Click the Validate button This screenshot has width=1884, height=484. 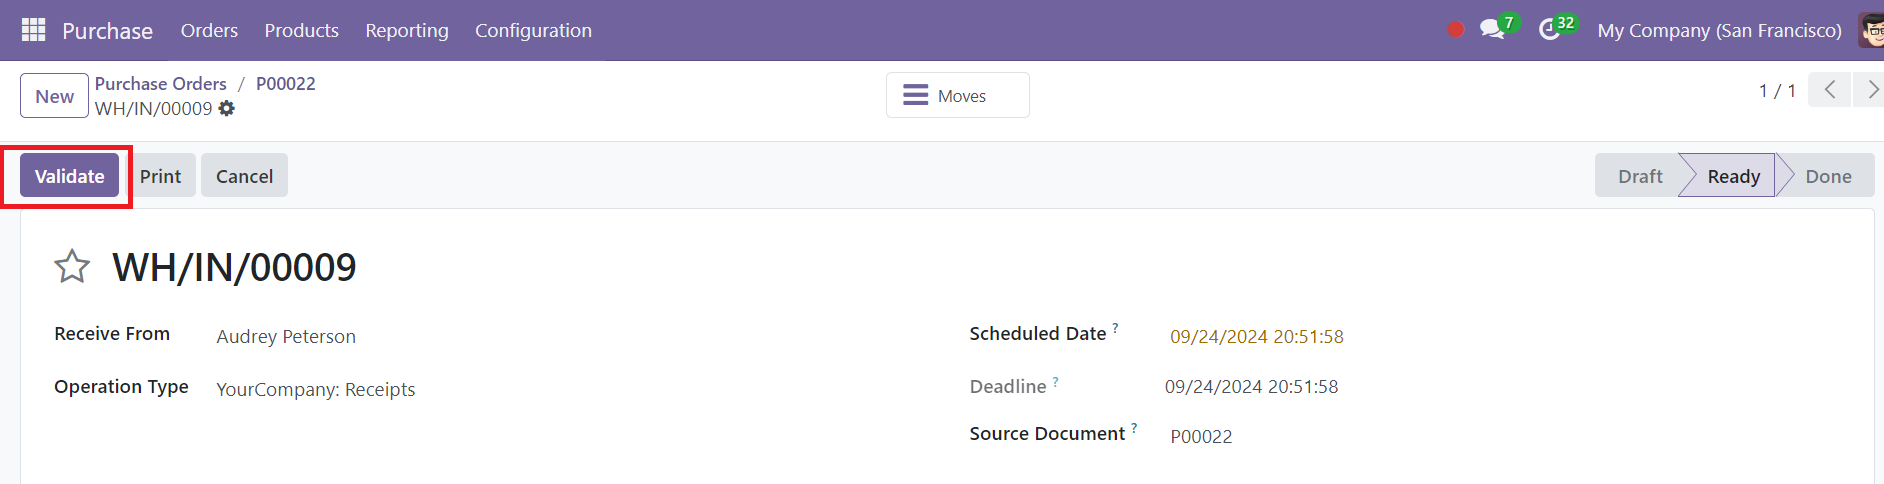(69, 176)
